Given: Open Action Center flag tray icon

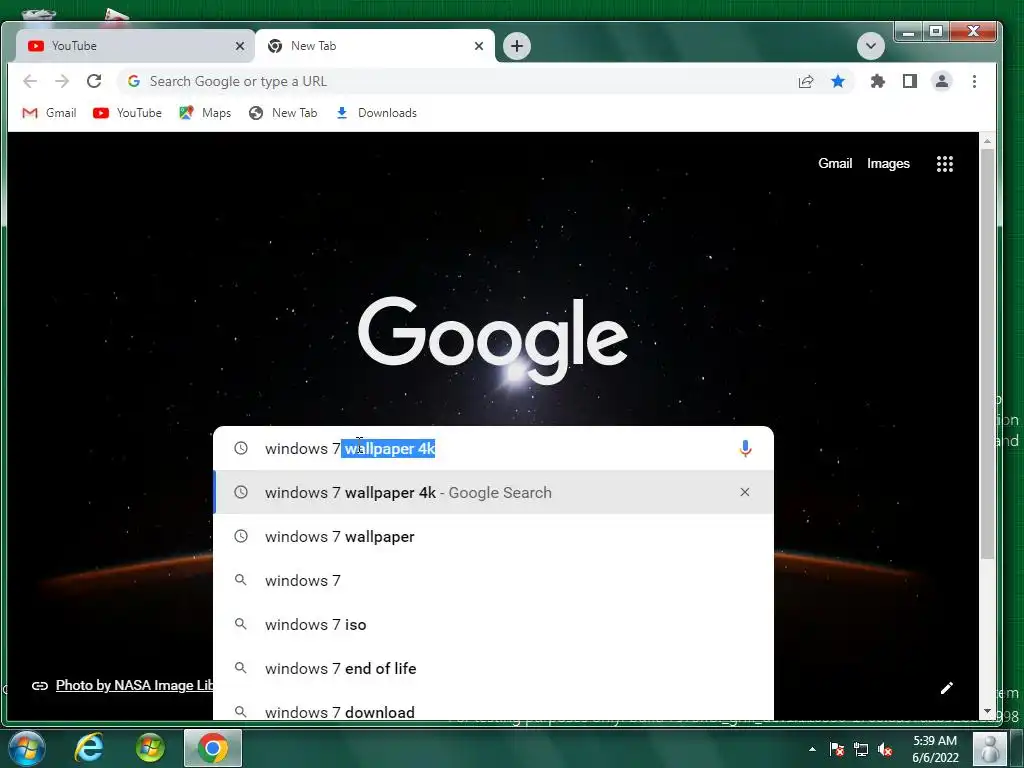Looking at the screenshot, I should tap(837, 749).
